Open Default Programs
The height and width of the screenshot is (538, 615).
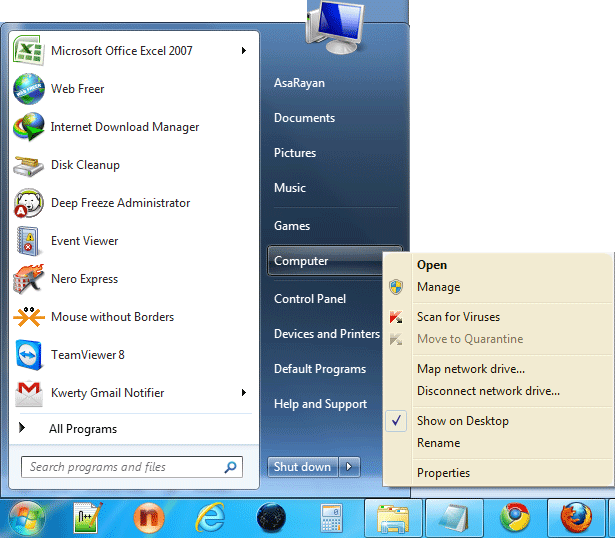(x=320, y=369)
